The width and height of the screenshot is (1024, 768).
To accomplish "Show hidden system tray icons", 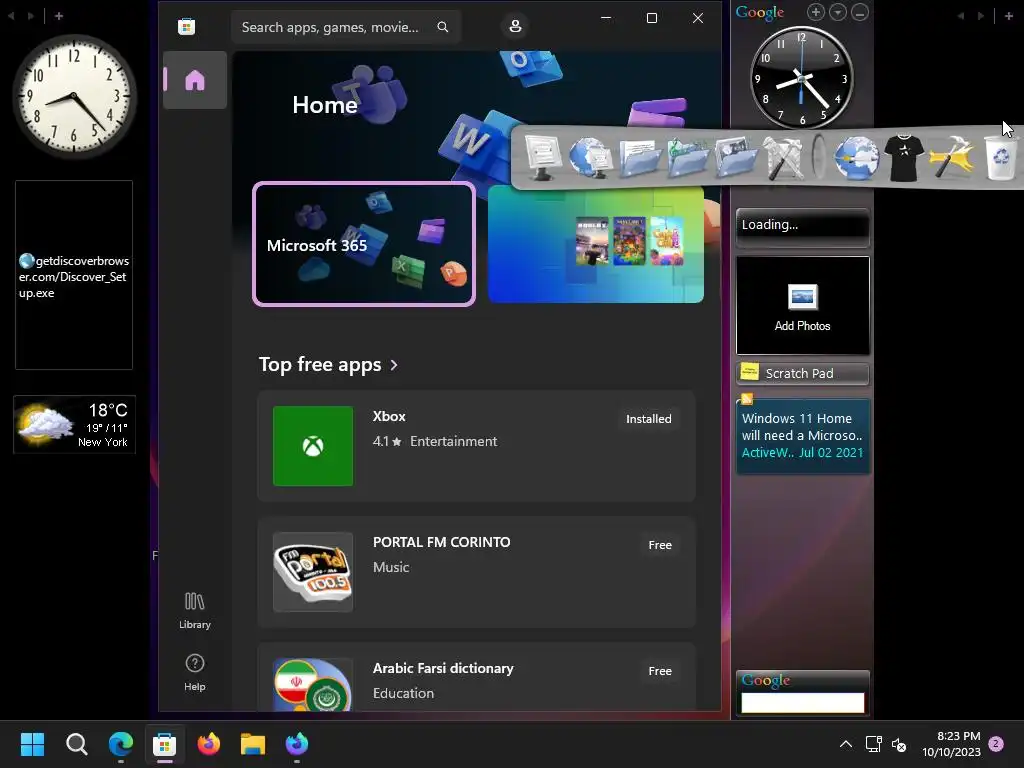I will point(845,744).
